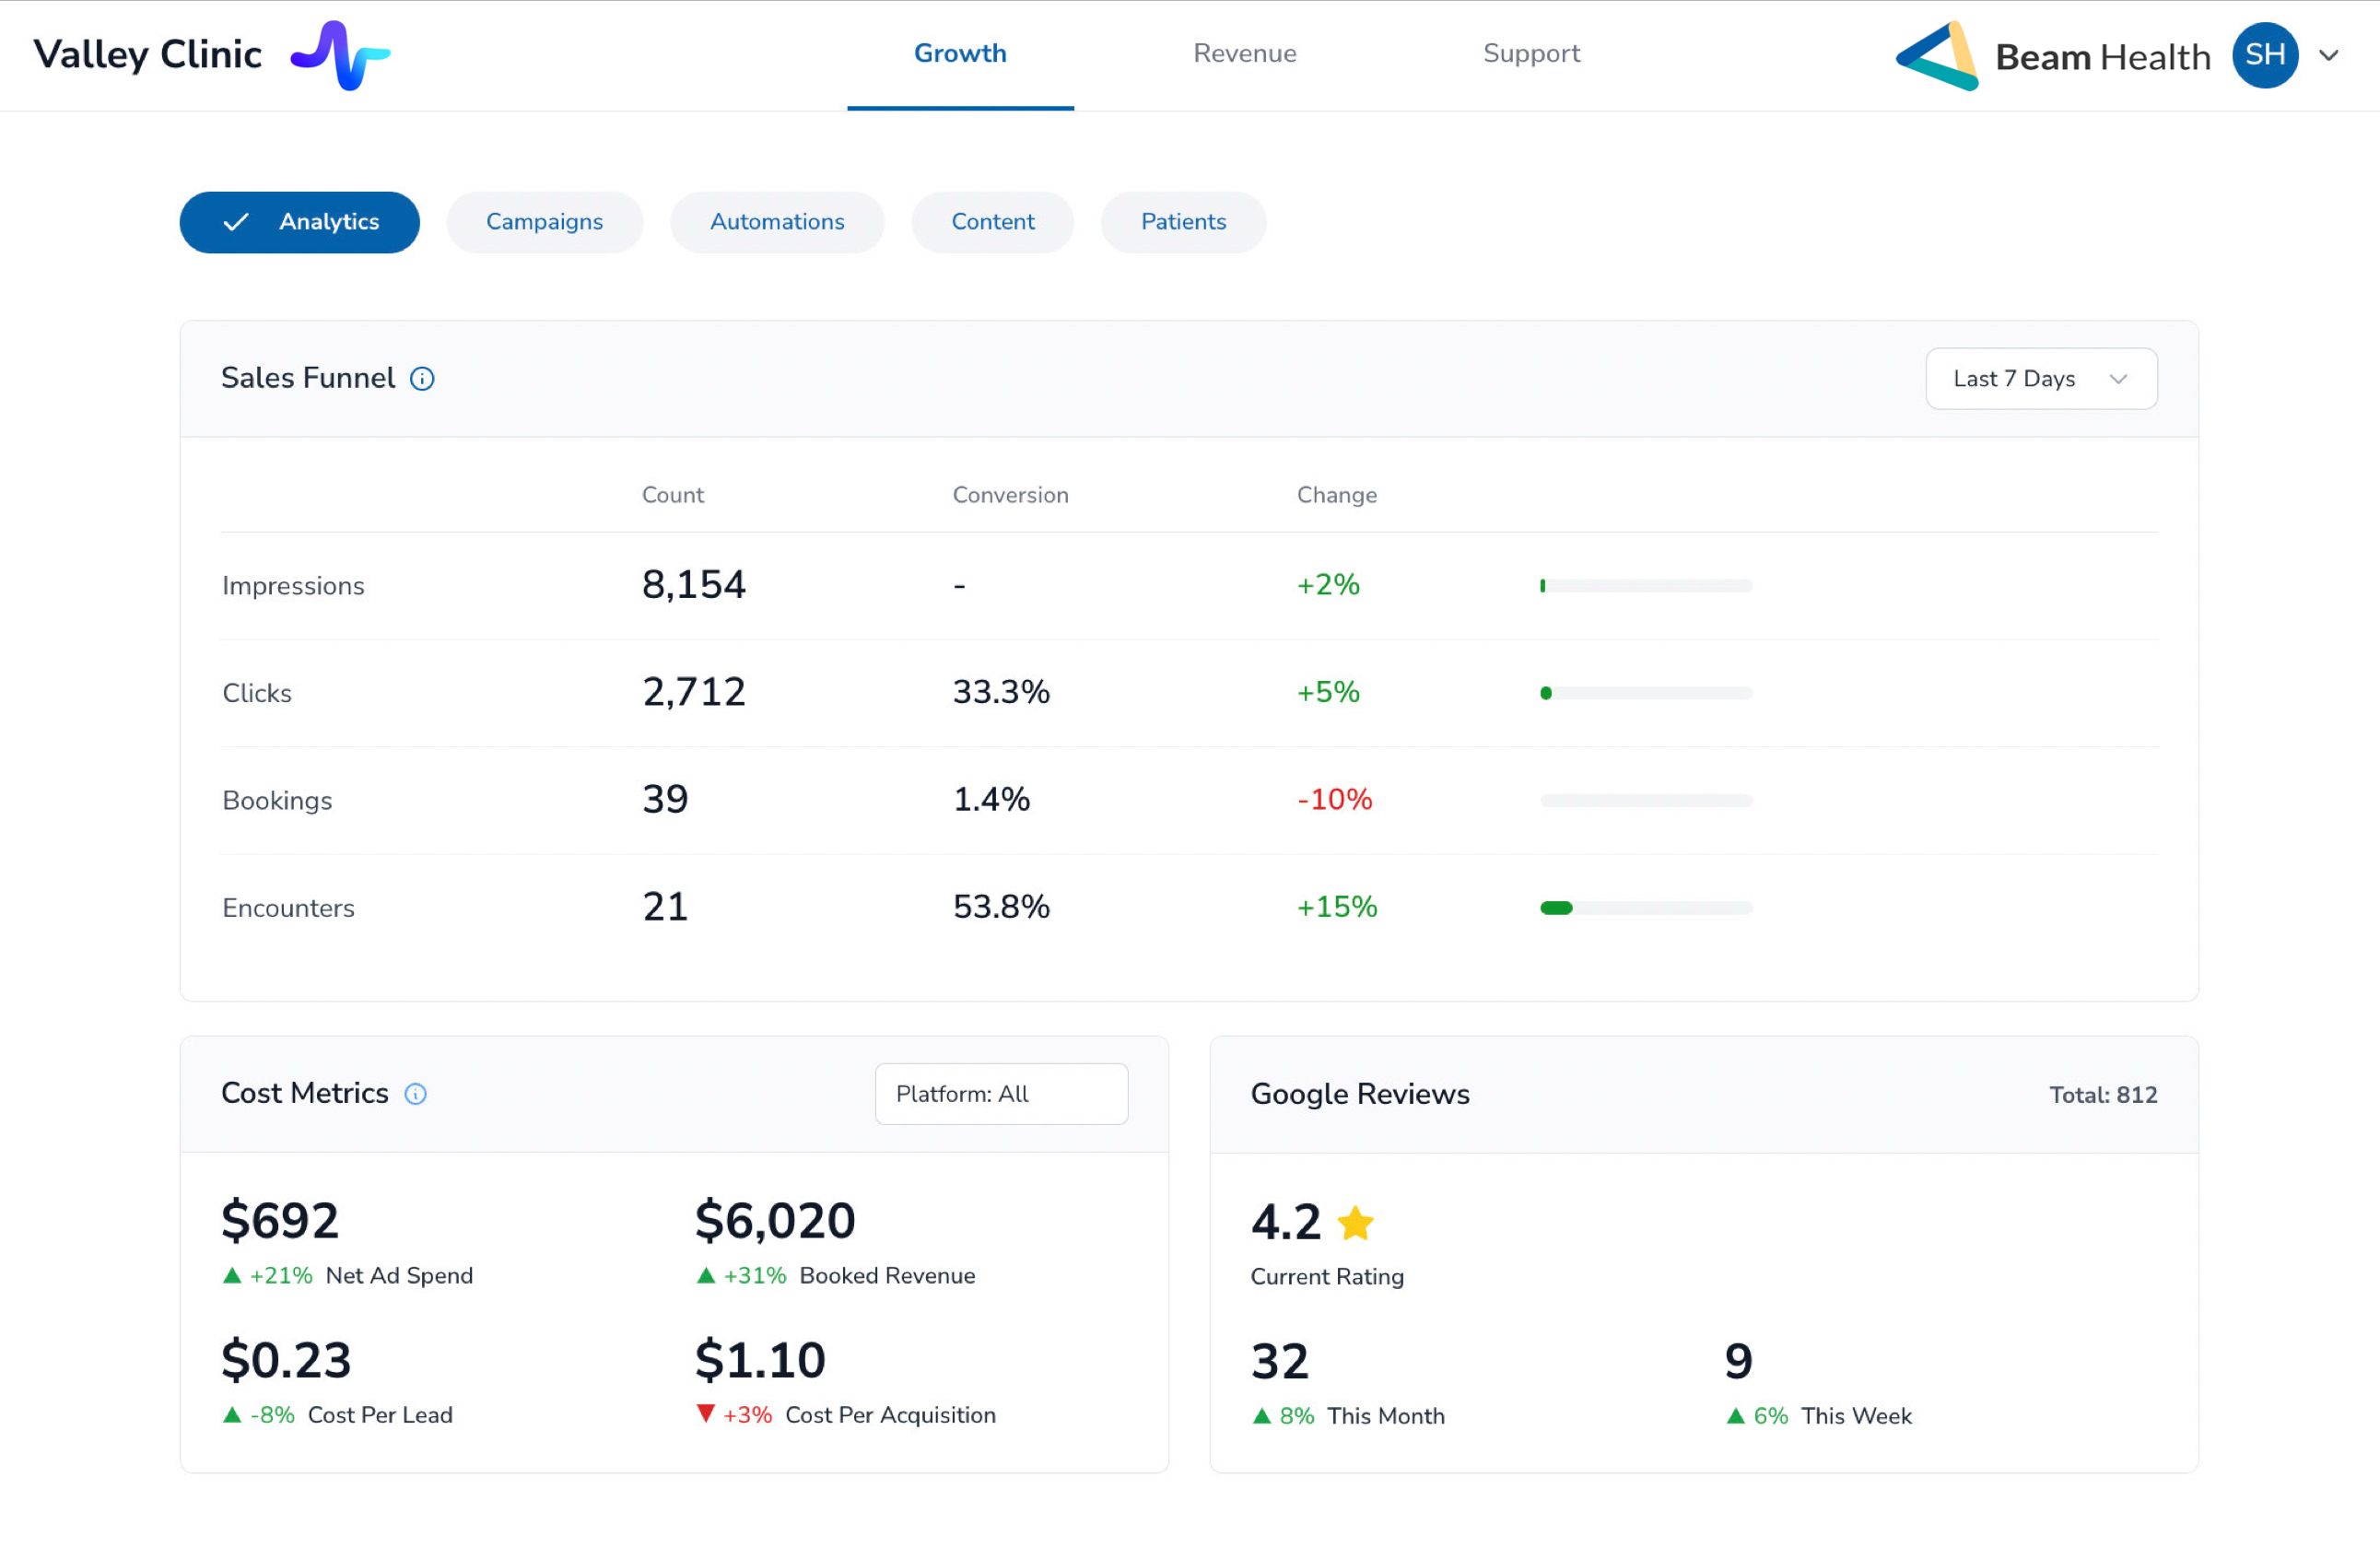Click the green up arrow beside +31%

(706, 1276)
